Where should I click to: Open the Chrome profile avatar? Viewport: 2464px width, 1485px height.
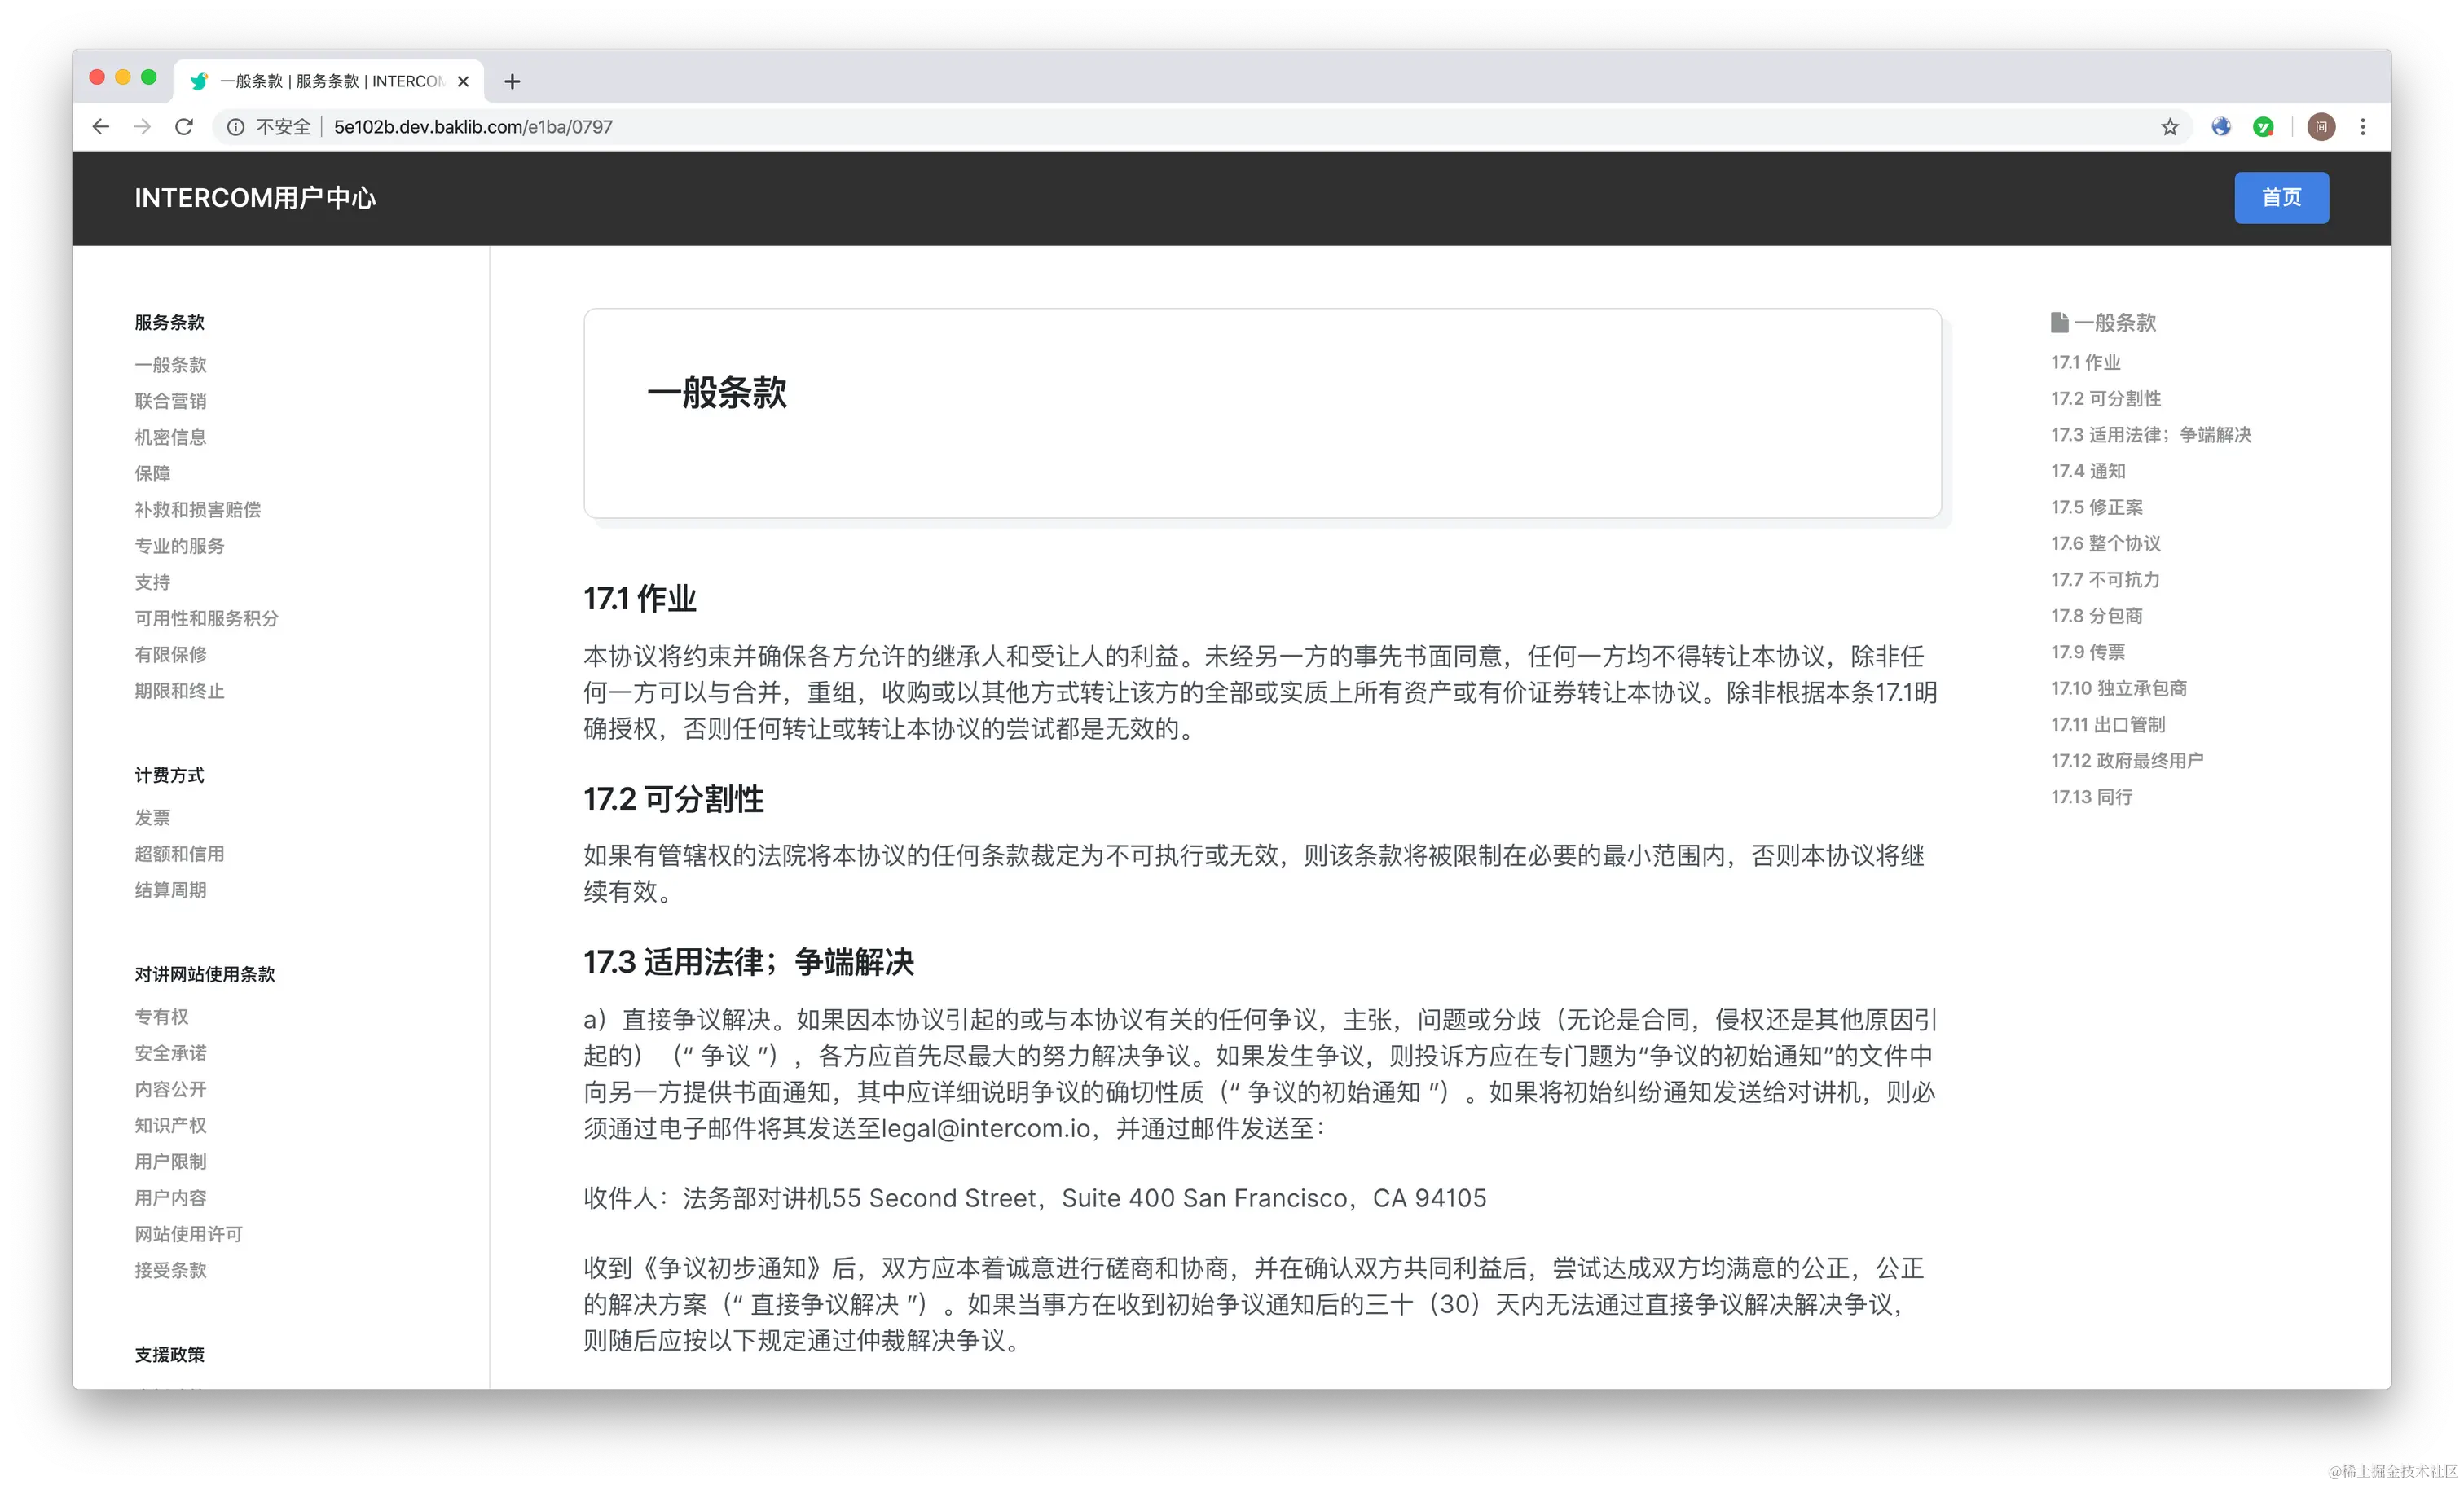2321,127
